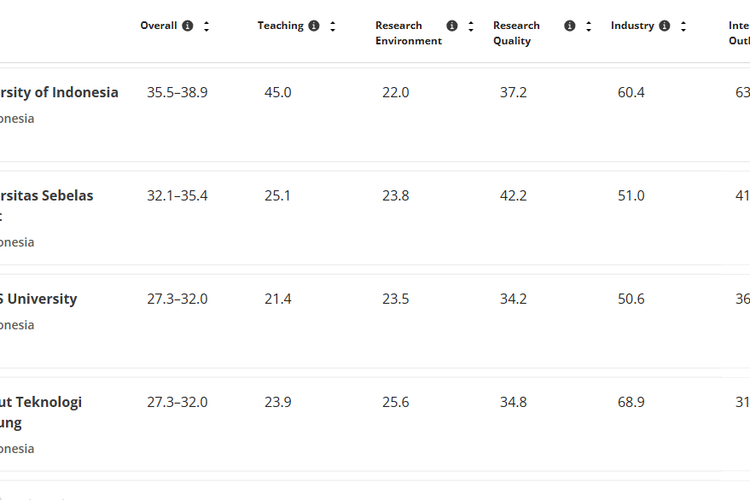The width and height of the screenshot is (750, 500).
Task: Toggle sort order on the Industry column
Action: (683, 26)
